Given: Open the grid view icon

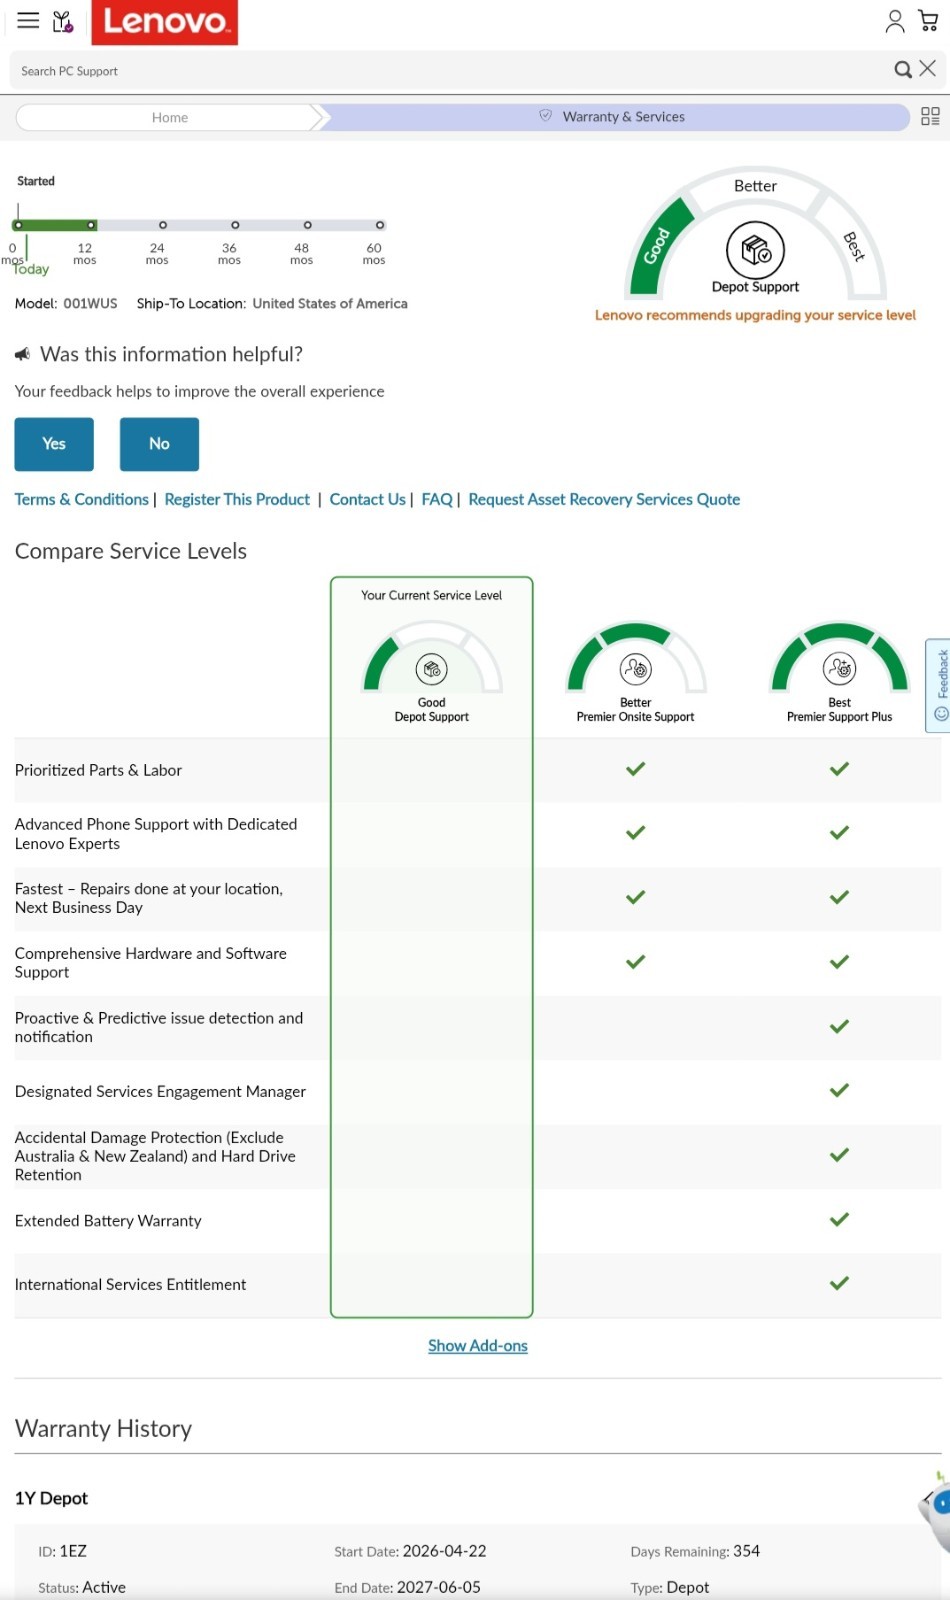Looking at the screenshot, I should tap(930, 117).
